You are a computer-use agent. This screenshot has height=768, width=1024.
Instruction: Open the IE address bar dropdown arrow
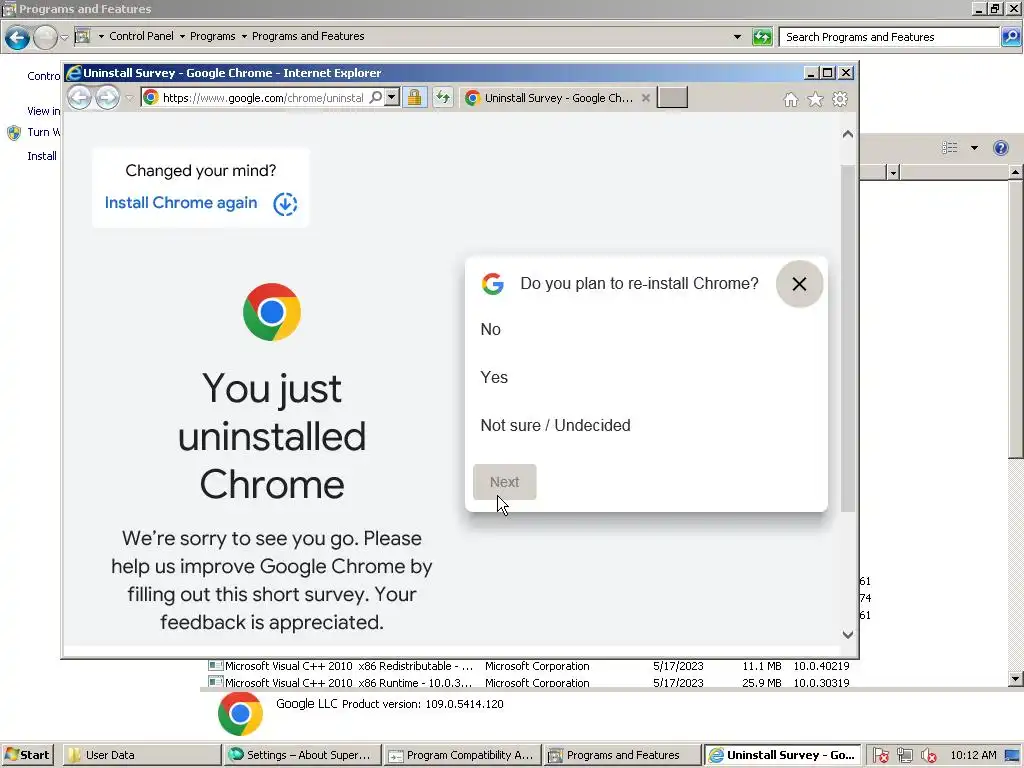pyautogui.click(x=392, y=98)
